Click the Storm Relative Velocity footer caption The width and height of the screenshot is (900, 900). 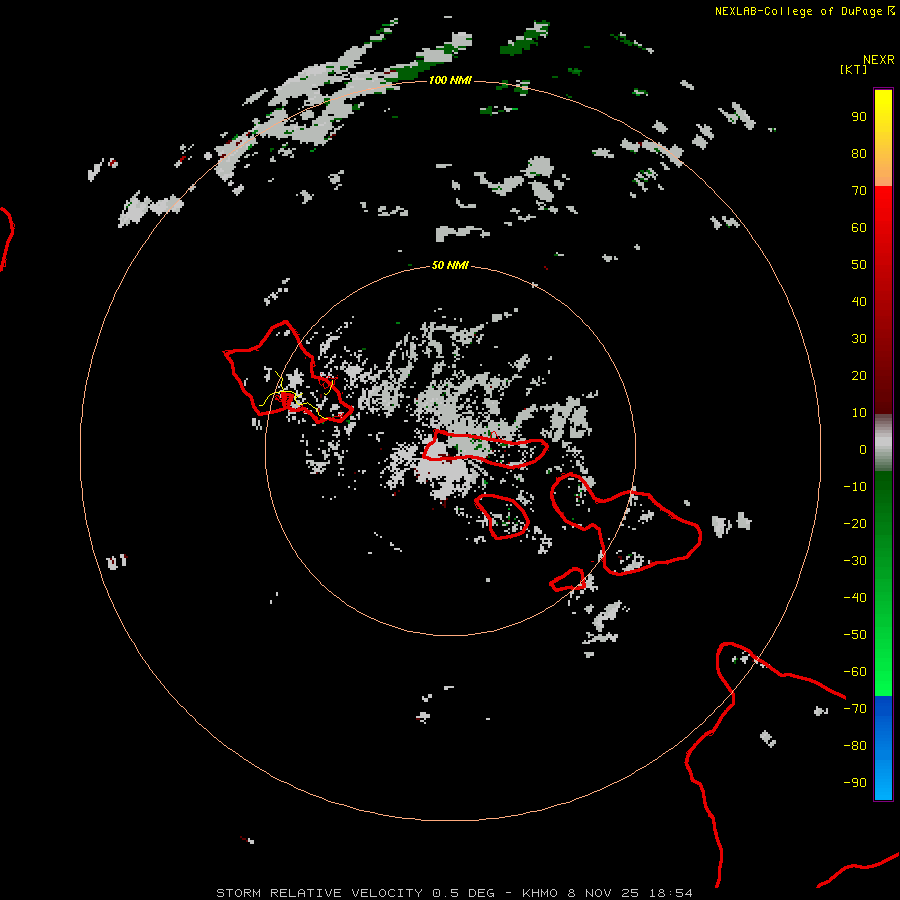(x=454, y=893)
